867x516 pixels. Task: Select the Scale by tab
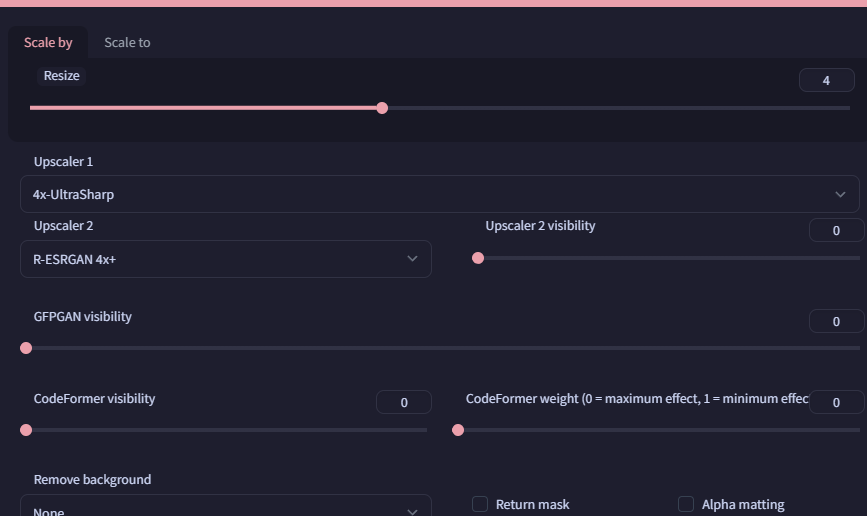click(x=48, y=43)
